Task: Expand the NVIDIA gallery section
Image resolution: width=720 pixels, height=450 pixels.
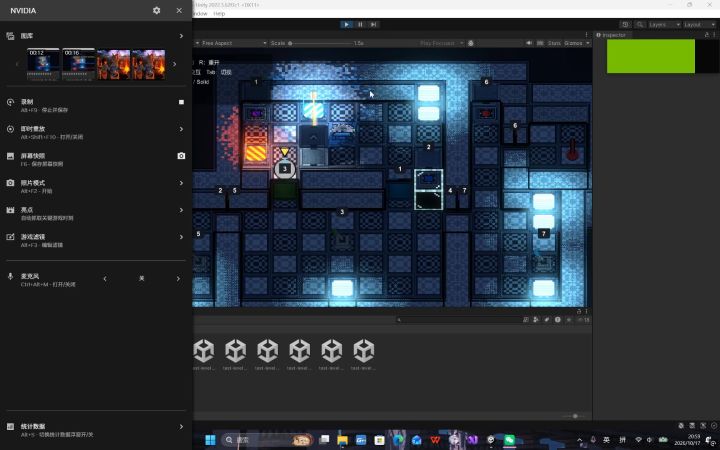Action: pyautogui.click(x=95, y=36)
